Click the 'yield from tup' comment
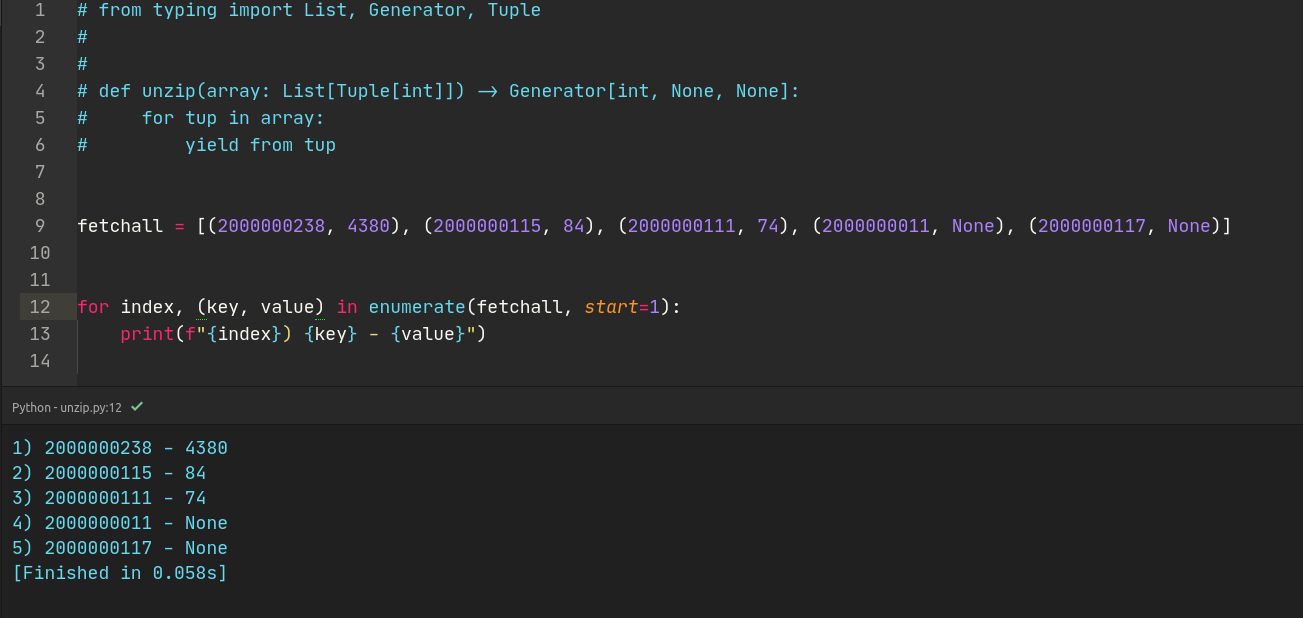Screen dimensions: 1303x618 pos(260,145)
